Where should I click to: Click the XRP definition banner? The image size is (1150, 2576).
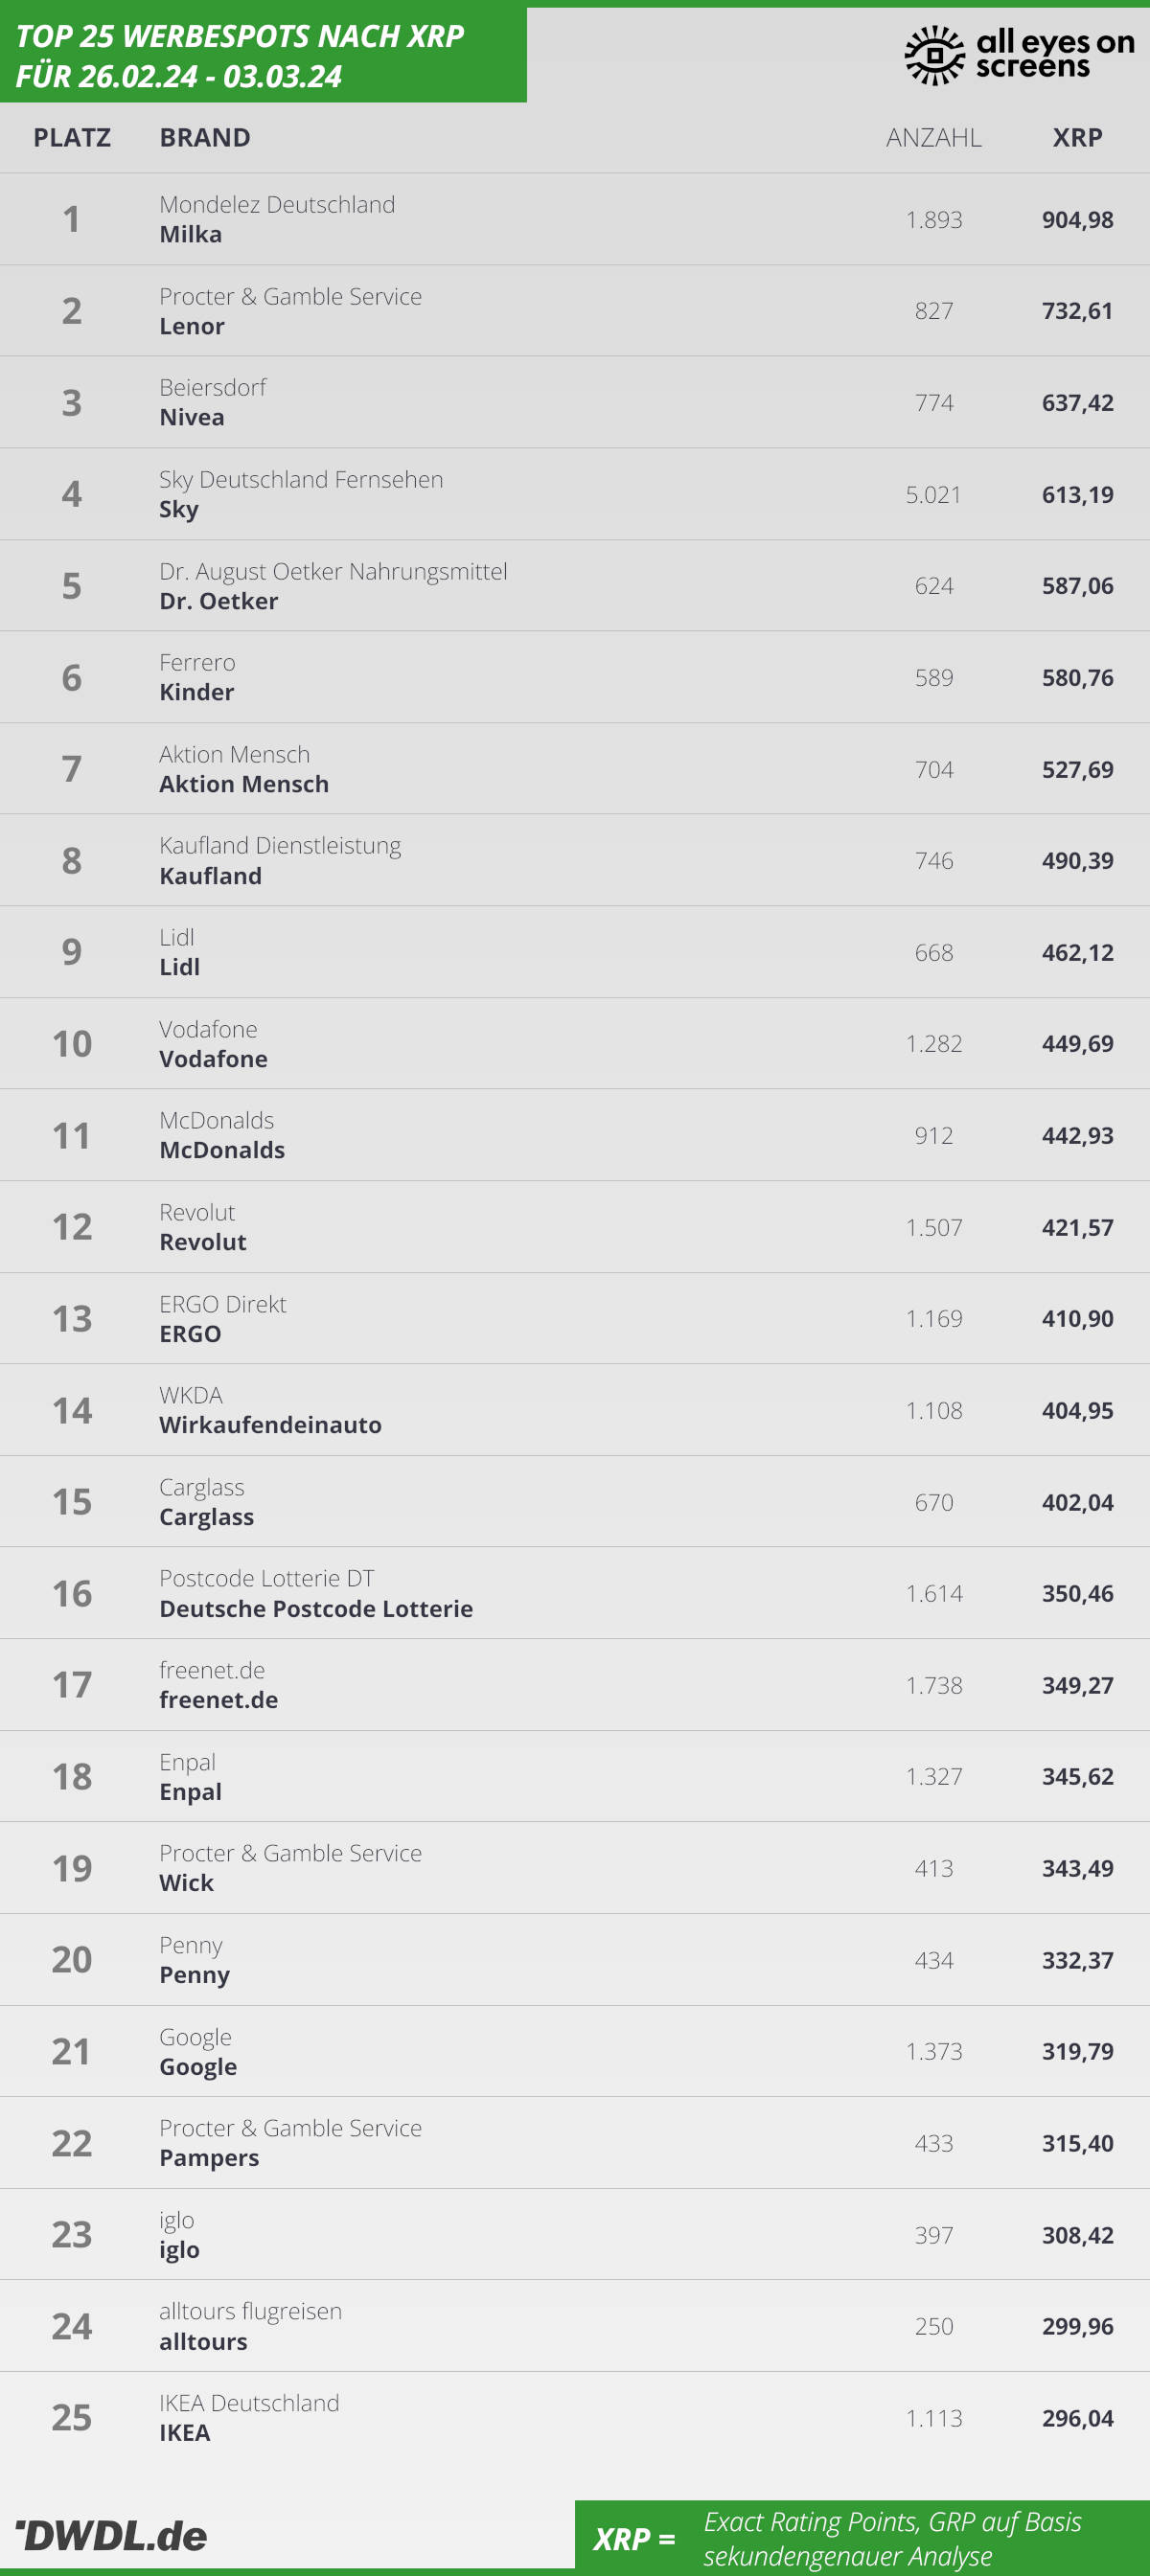click(862, 2535)
